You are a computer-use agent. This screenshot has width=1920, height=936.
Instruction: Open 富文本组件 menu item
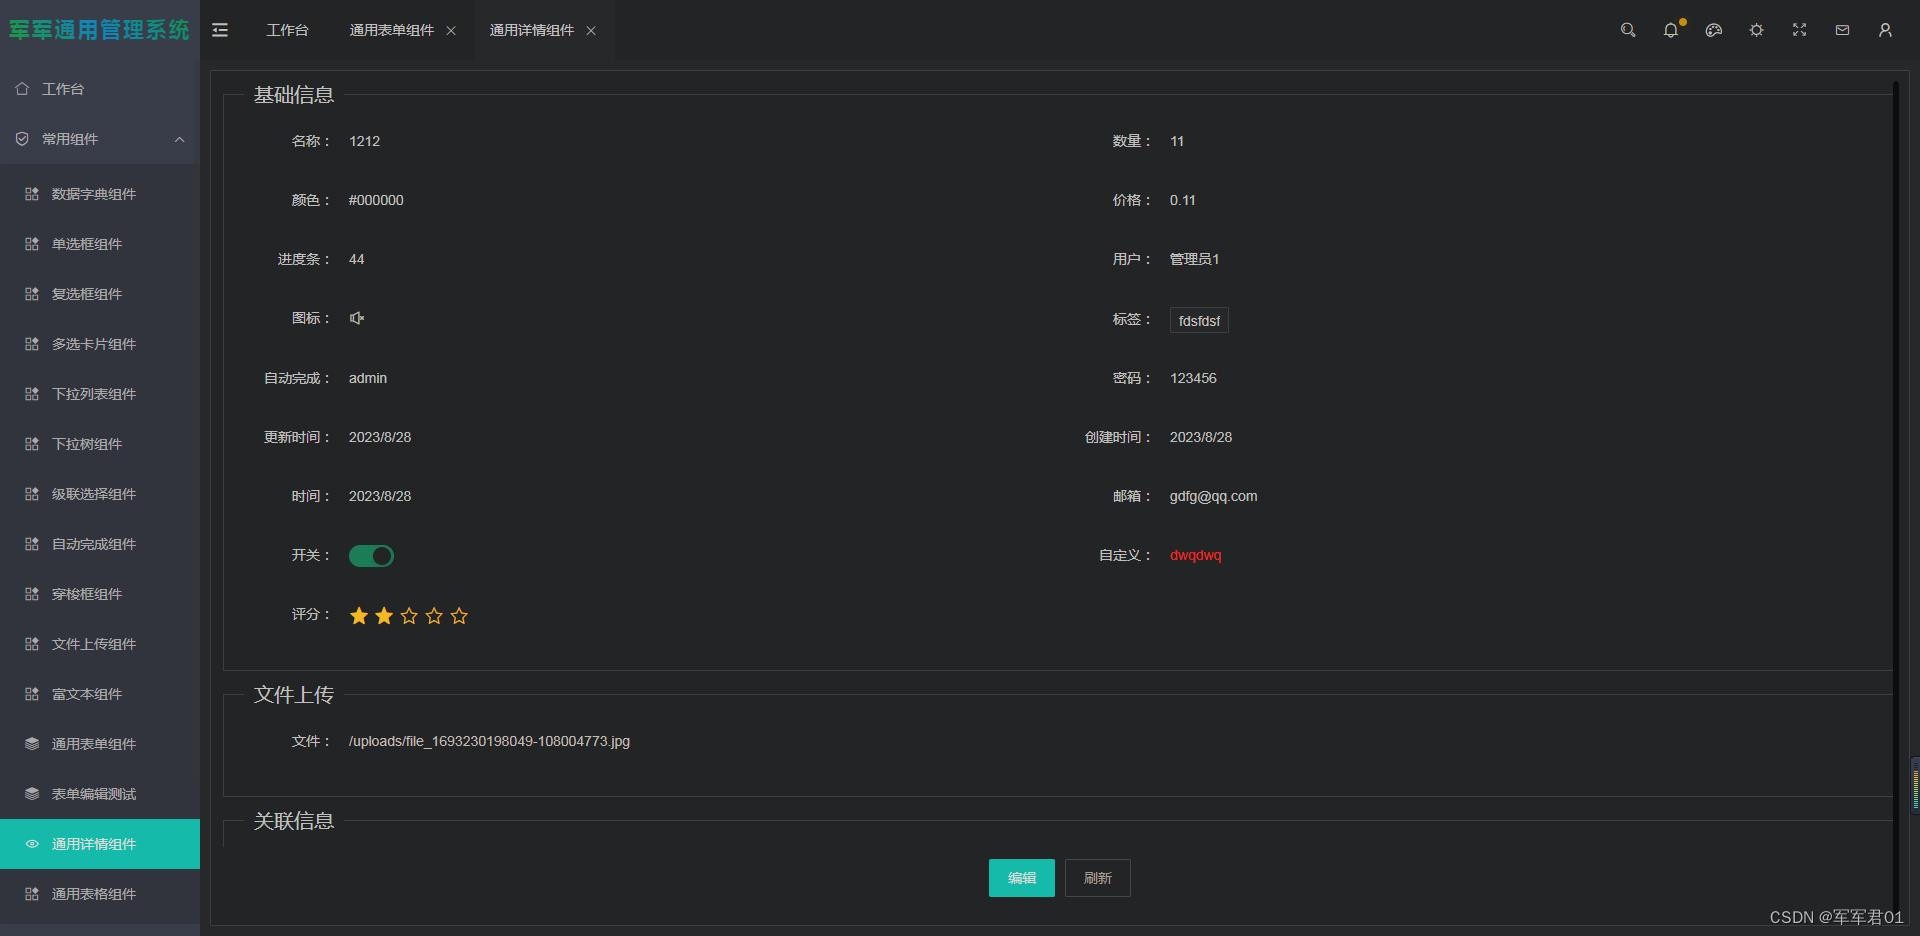coord(100,694)
